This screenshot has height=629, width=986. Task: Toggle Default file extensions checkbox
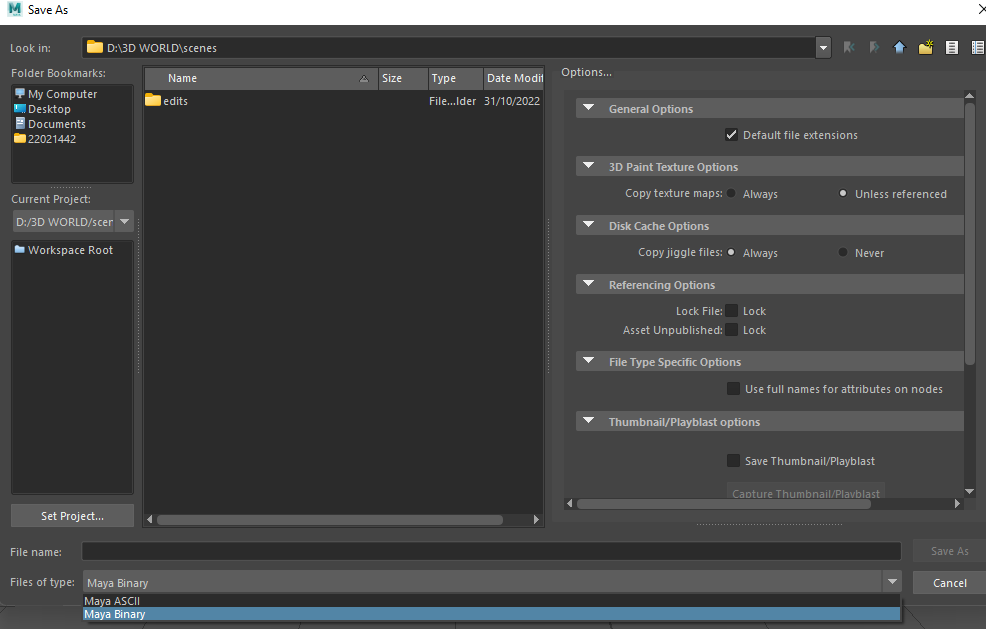pos(731,135)
